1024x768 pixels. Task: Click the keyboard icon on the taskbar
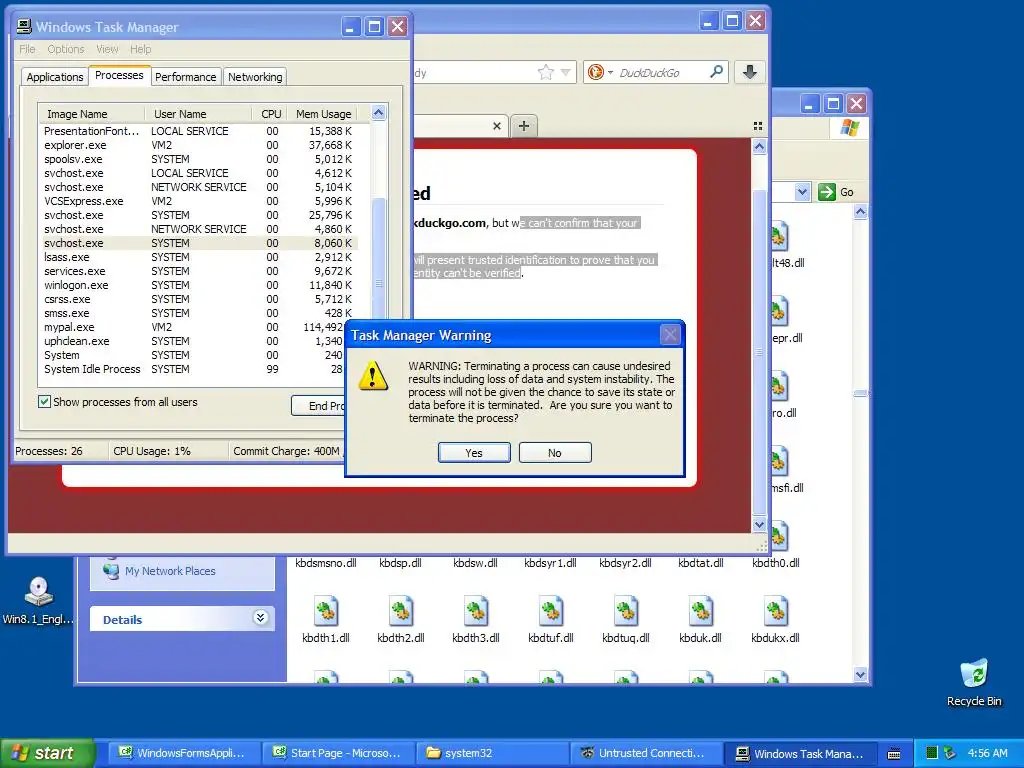click(x=894, y=754)
